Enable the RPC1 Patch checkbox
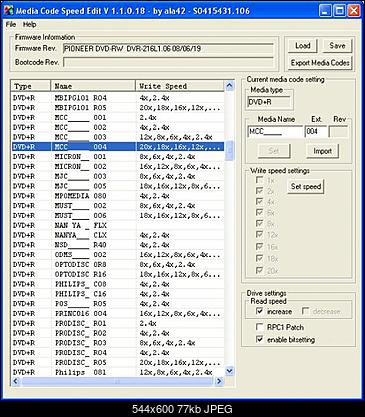 pos(259,327)
